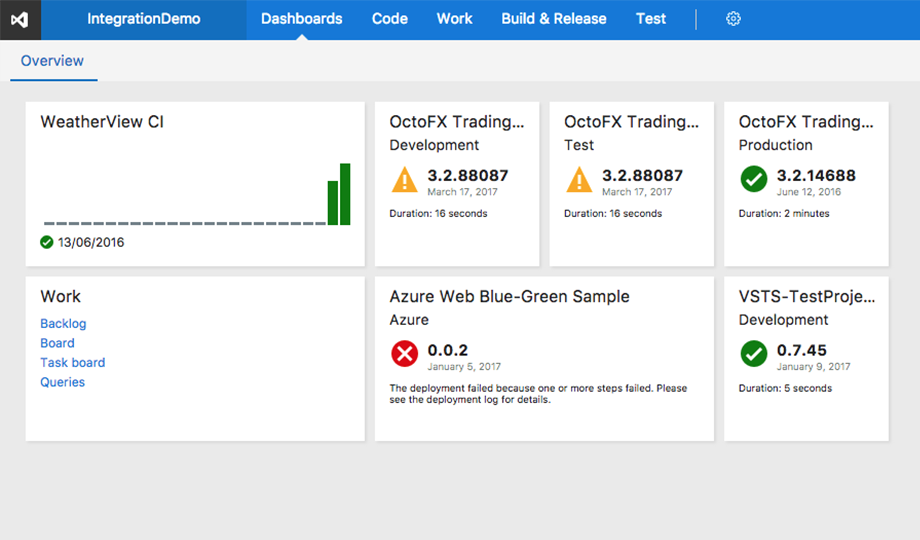
Task: Click the deployment failed message text
Action: tap(538, 394)
